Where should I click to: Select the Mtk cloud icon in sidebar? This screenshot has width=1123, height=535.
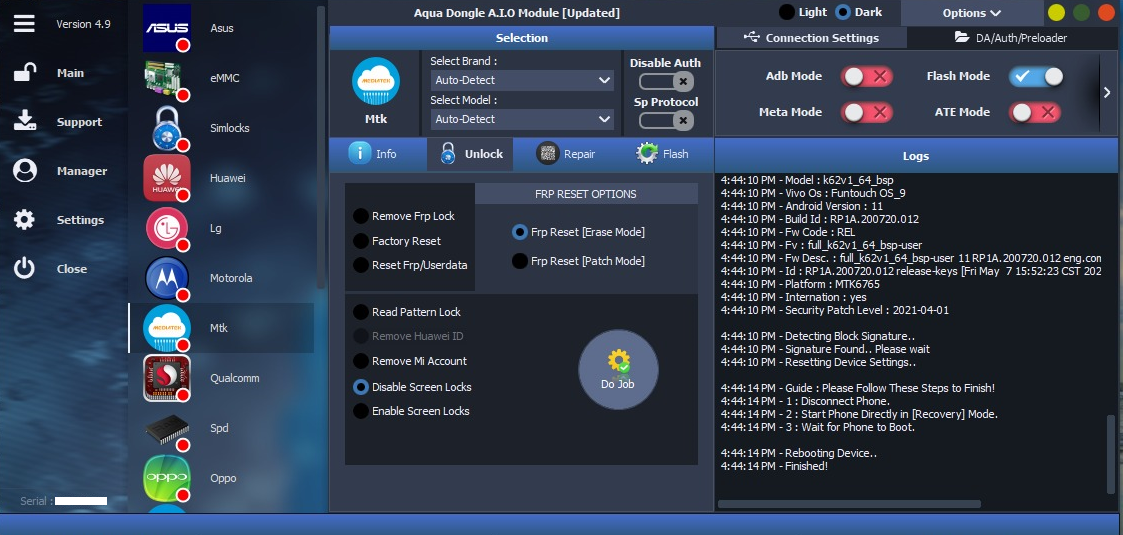click(x=167, y=327)
